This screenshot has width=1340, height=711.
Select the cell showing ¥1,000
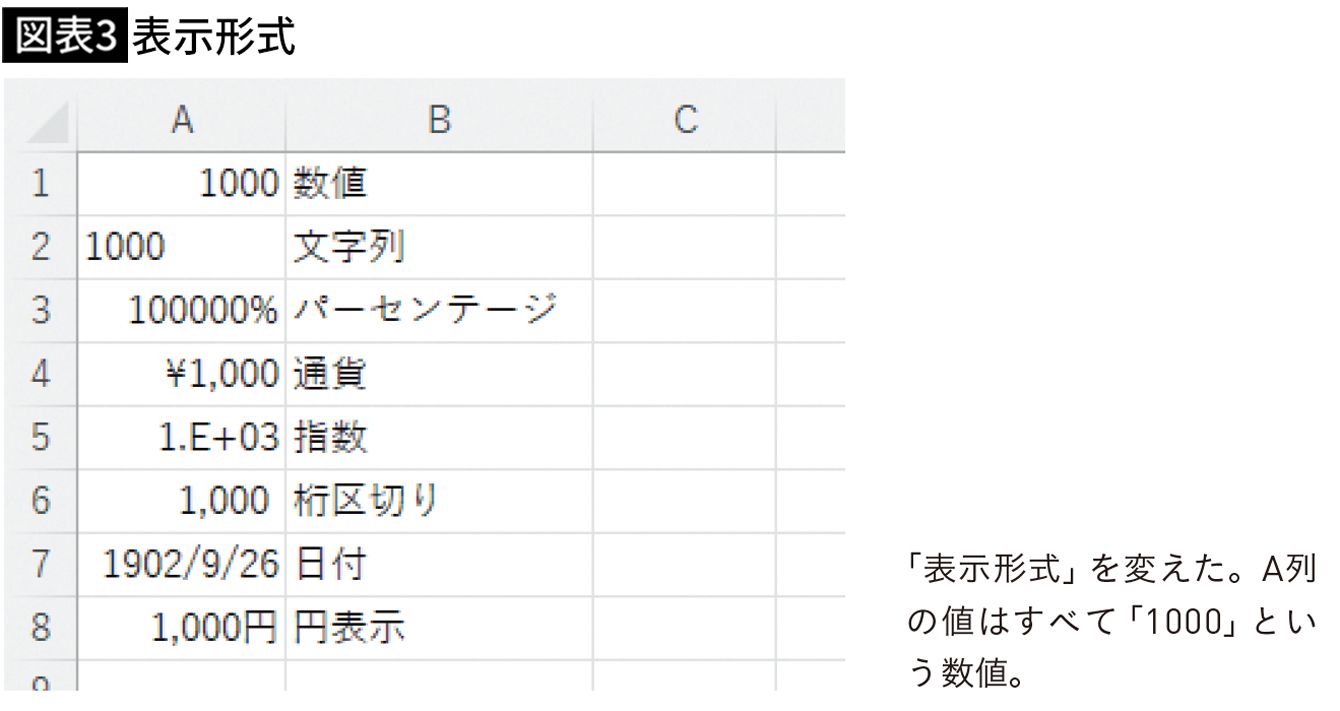(181, 375)
